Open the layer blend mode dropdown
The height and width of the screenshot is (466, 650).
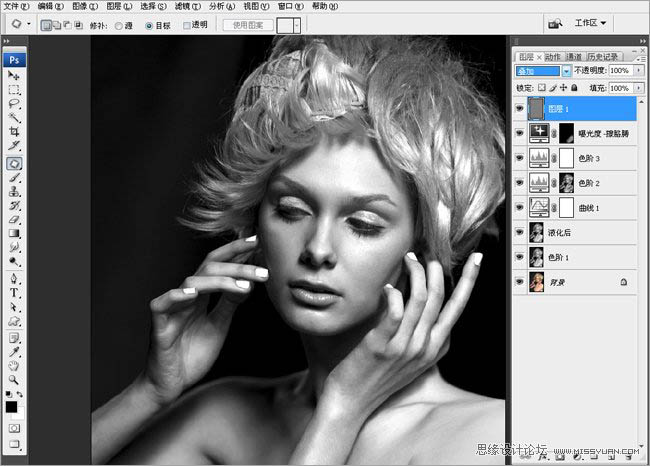pos(567,72)
